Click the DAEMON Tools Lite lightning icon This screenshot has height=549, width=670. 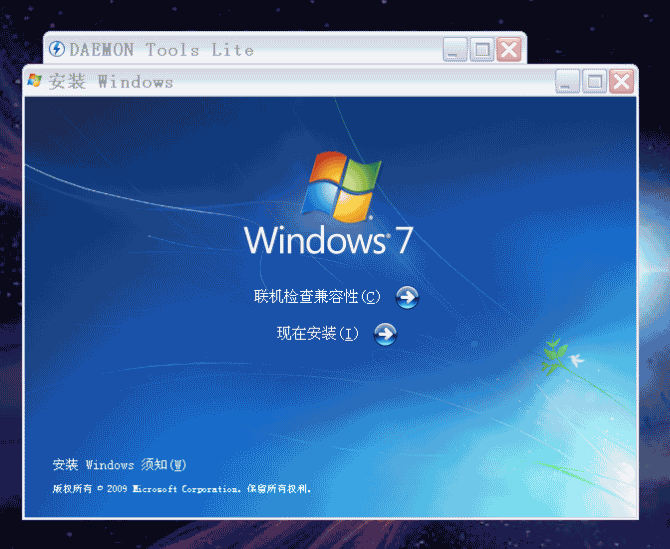pos(57,49)
